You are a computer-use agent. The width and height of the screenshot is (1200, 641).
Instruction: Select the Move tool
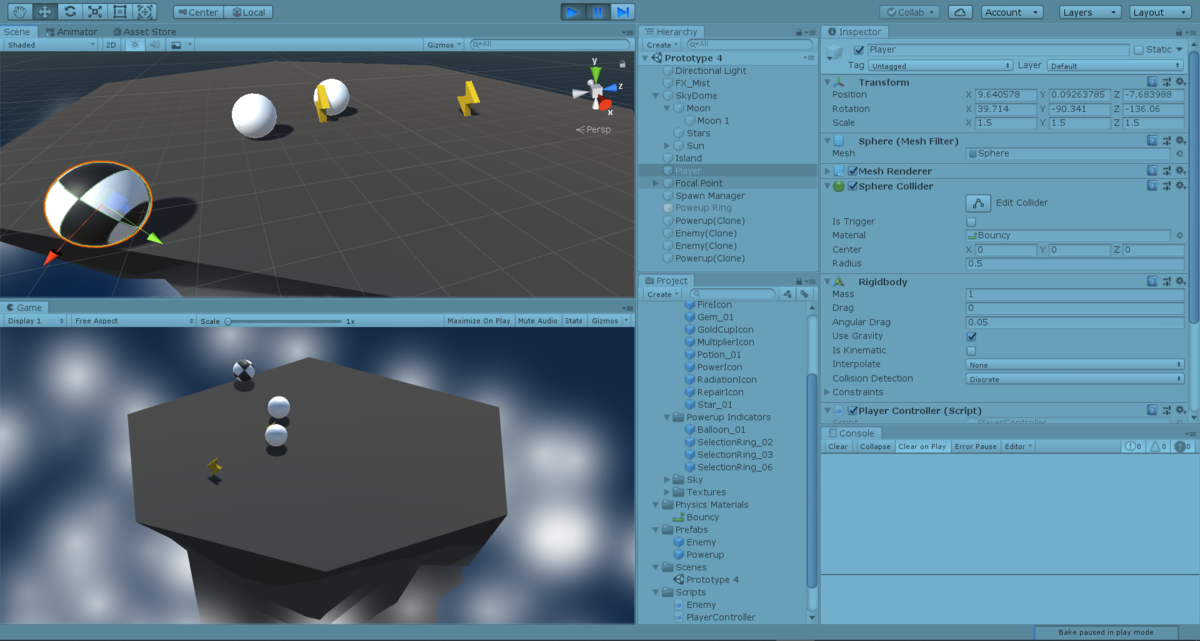coord(45,12)
